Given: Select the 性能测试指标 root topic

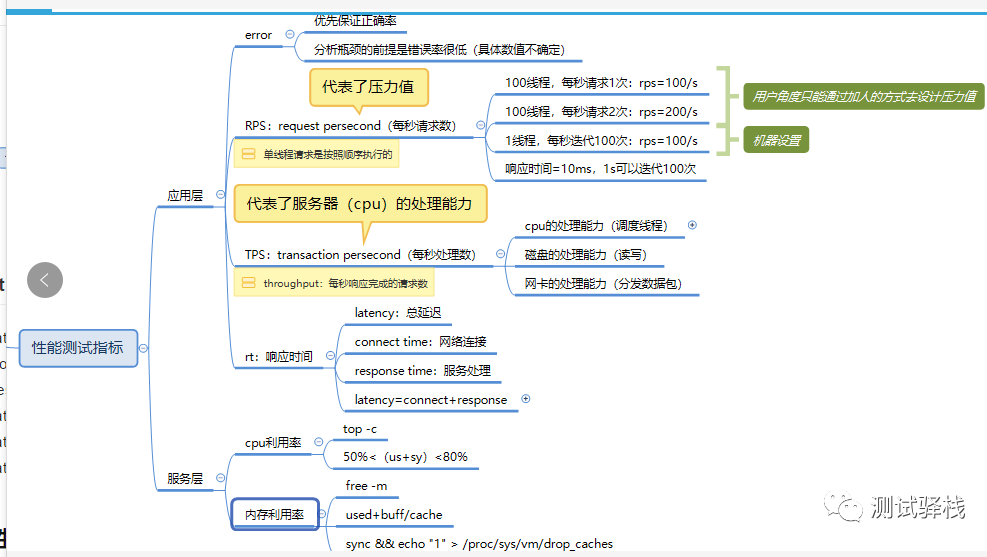Looking at the screenshot, I should (x=78, y=348).
